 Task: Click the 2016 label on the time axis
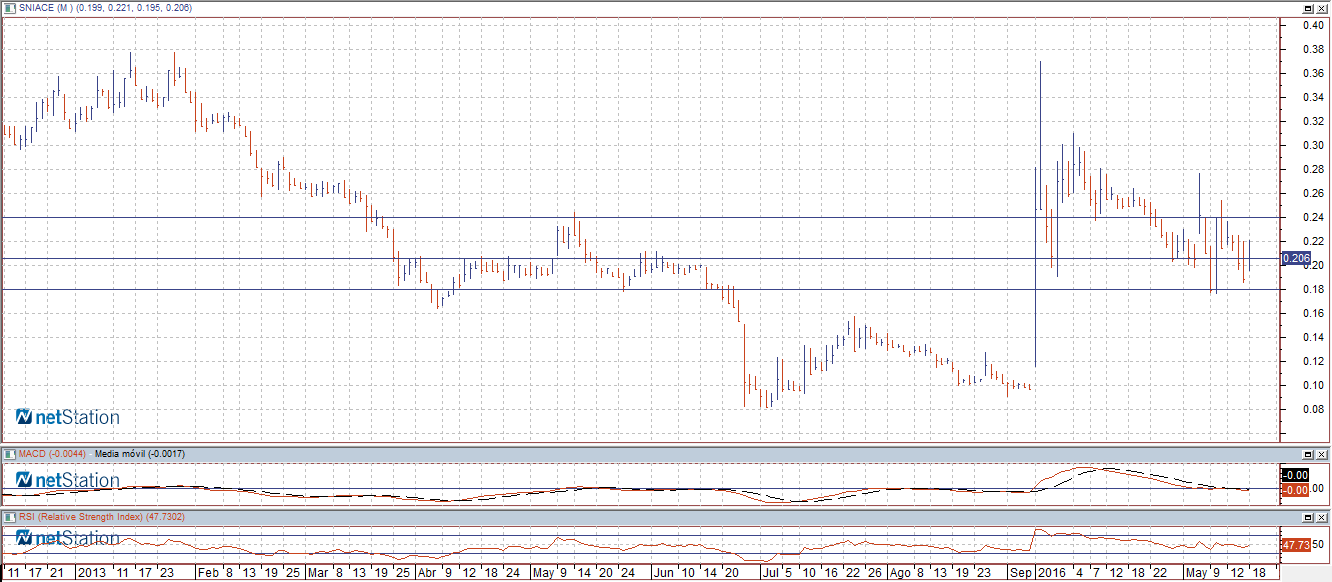click(1049, 574)
